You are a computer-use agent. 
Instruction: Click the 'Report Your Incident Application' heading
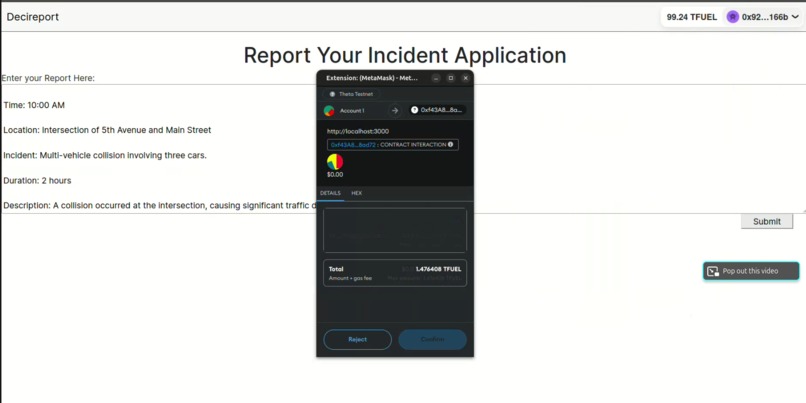(405, 55)
